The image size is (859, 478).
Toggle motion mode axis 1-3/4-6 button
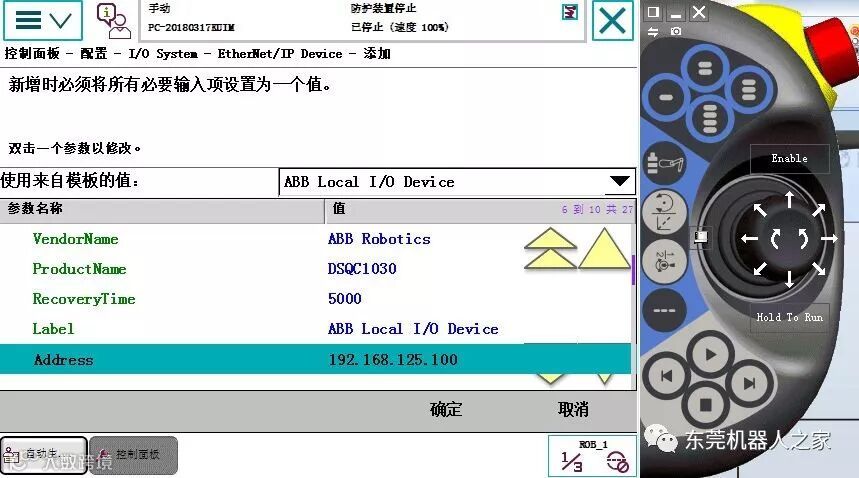tap(664, 260)
